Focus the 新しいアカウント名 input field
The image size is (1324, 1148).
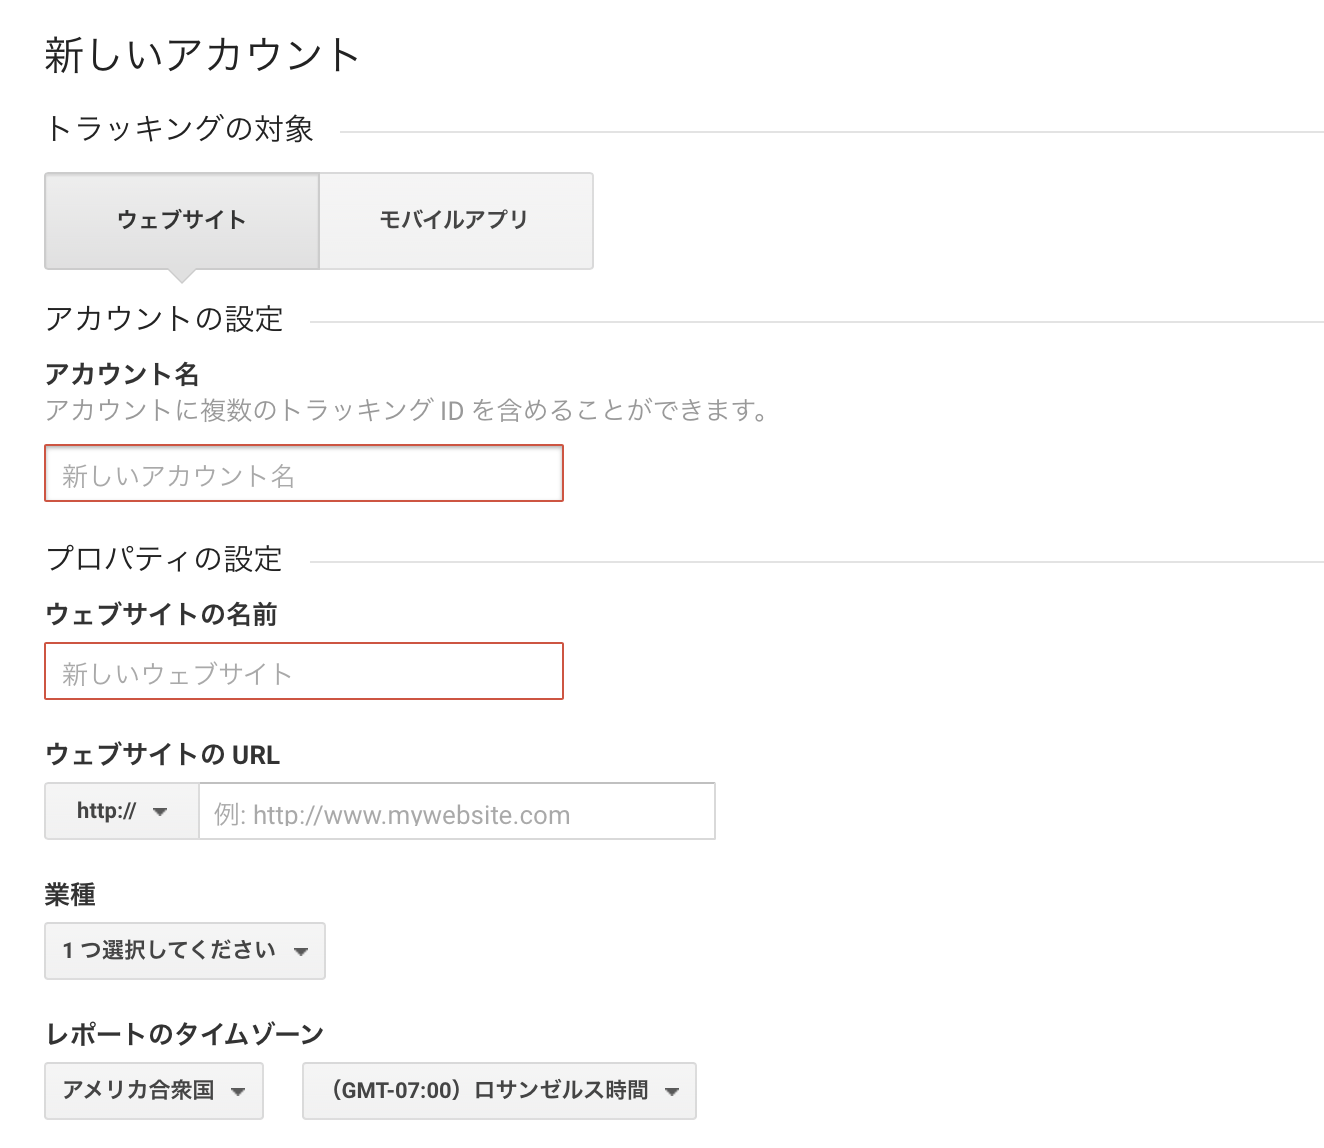(303, 474)
